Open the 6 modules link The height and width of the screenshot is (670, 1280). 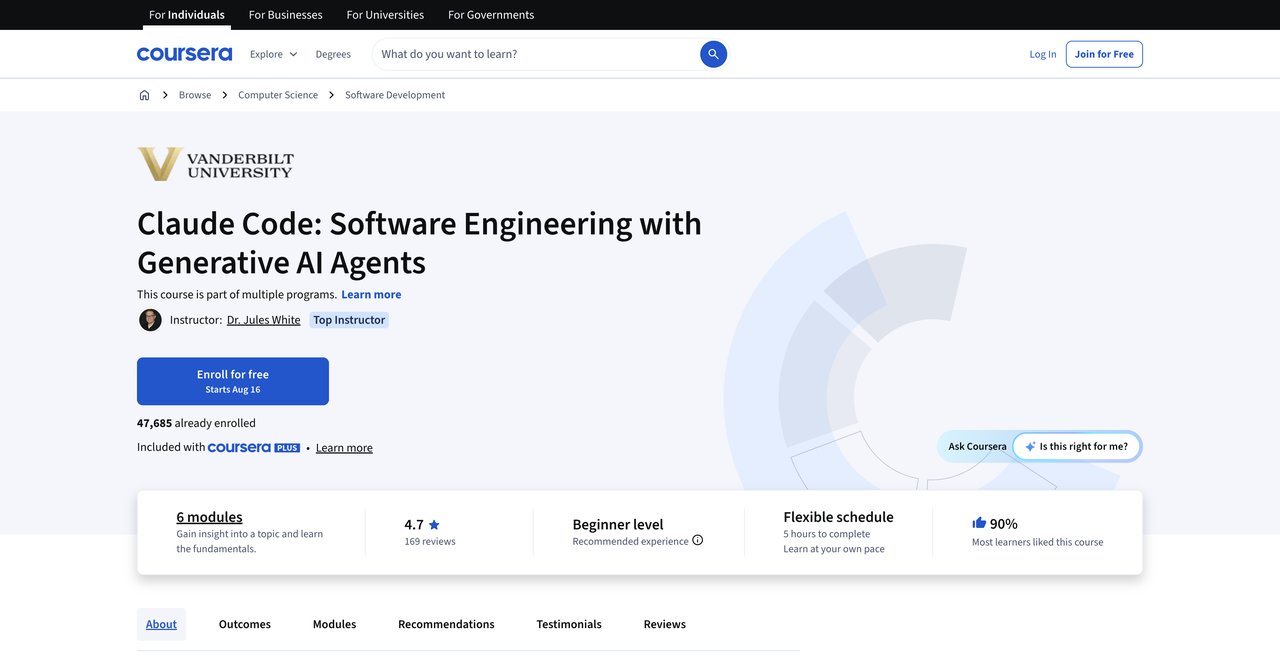[x=209, y=517]
